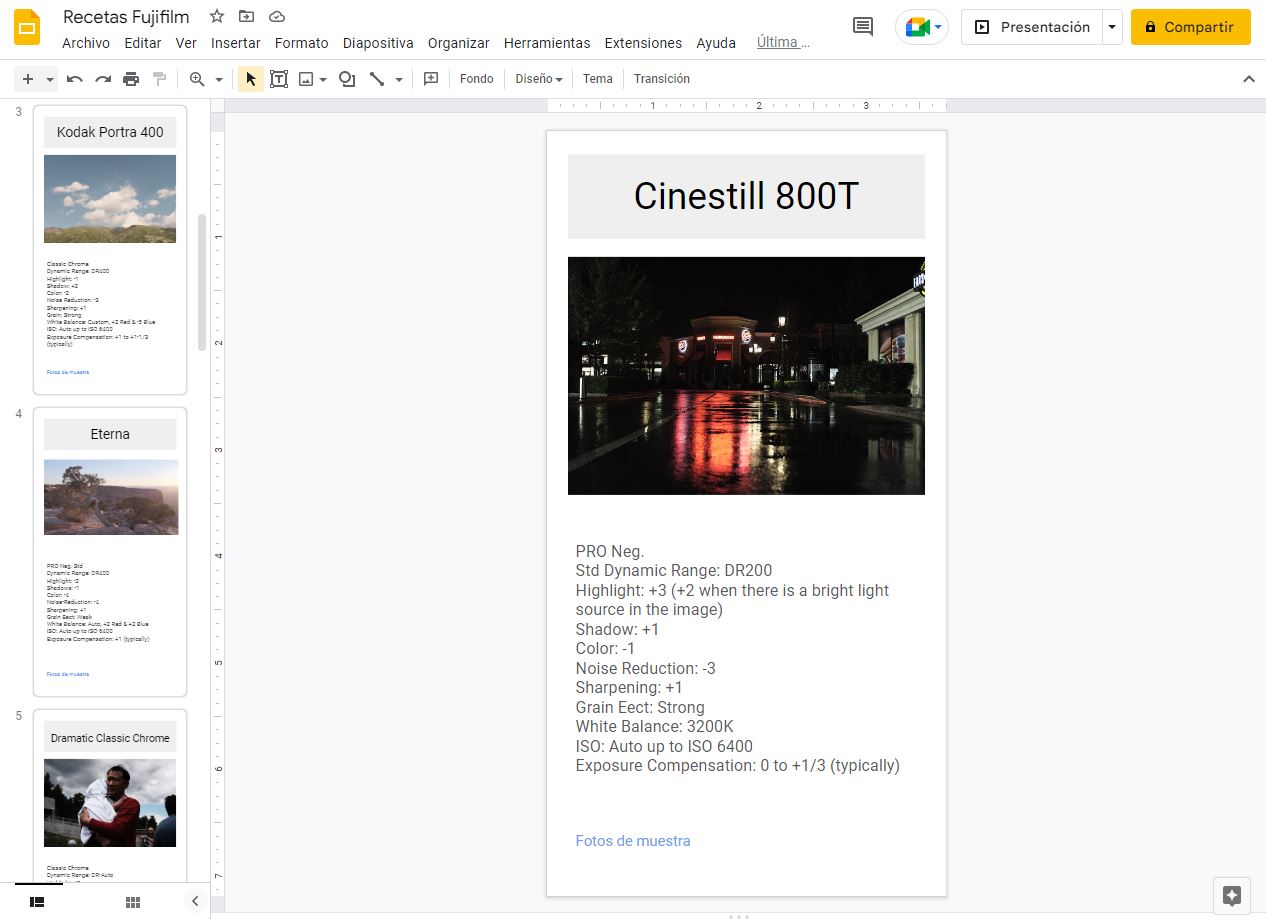Open the Formato menu

[302, 43]
